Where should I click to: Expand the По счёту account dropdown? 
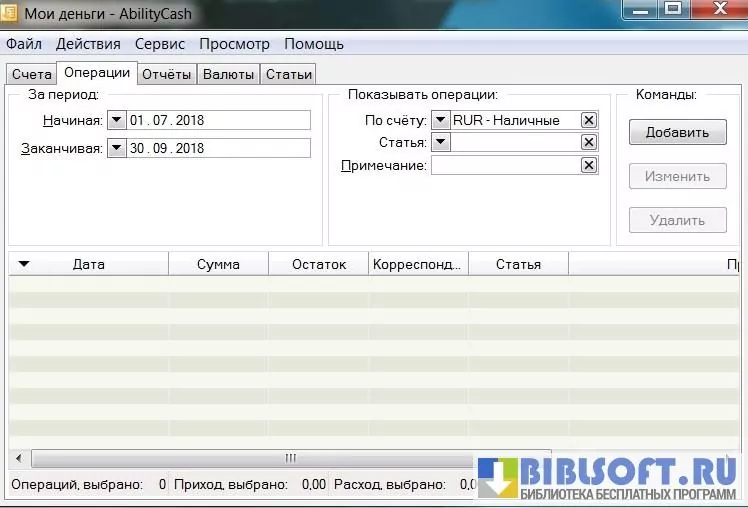pyautogui.click(x=440, y=120)
